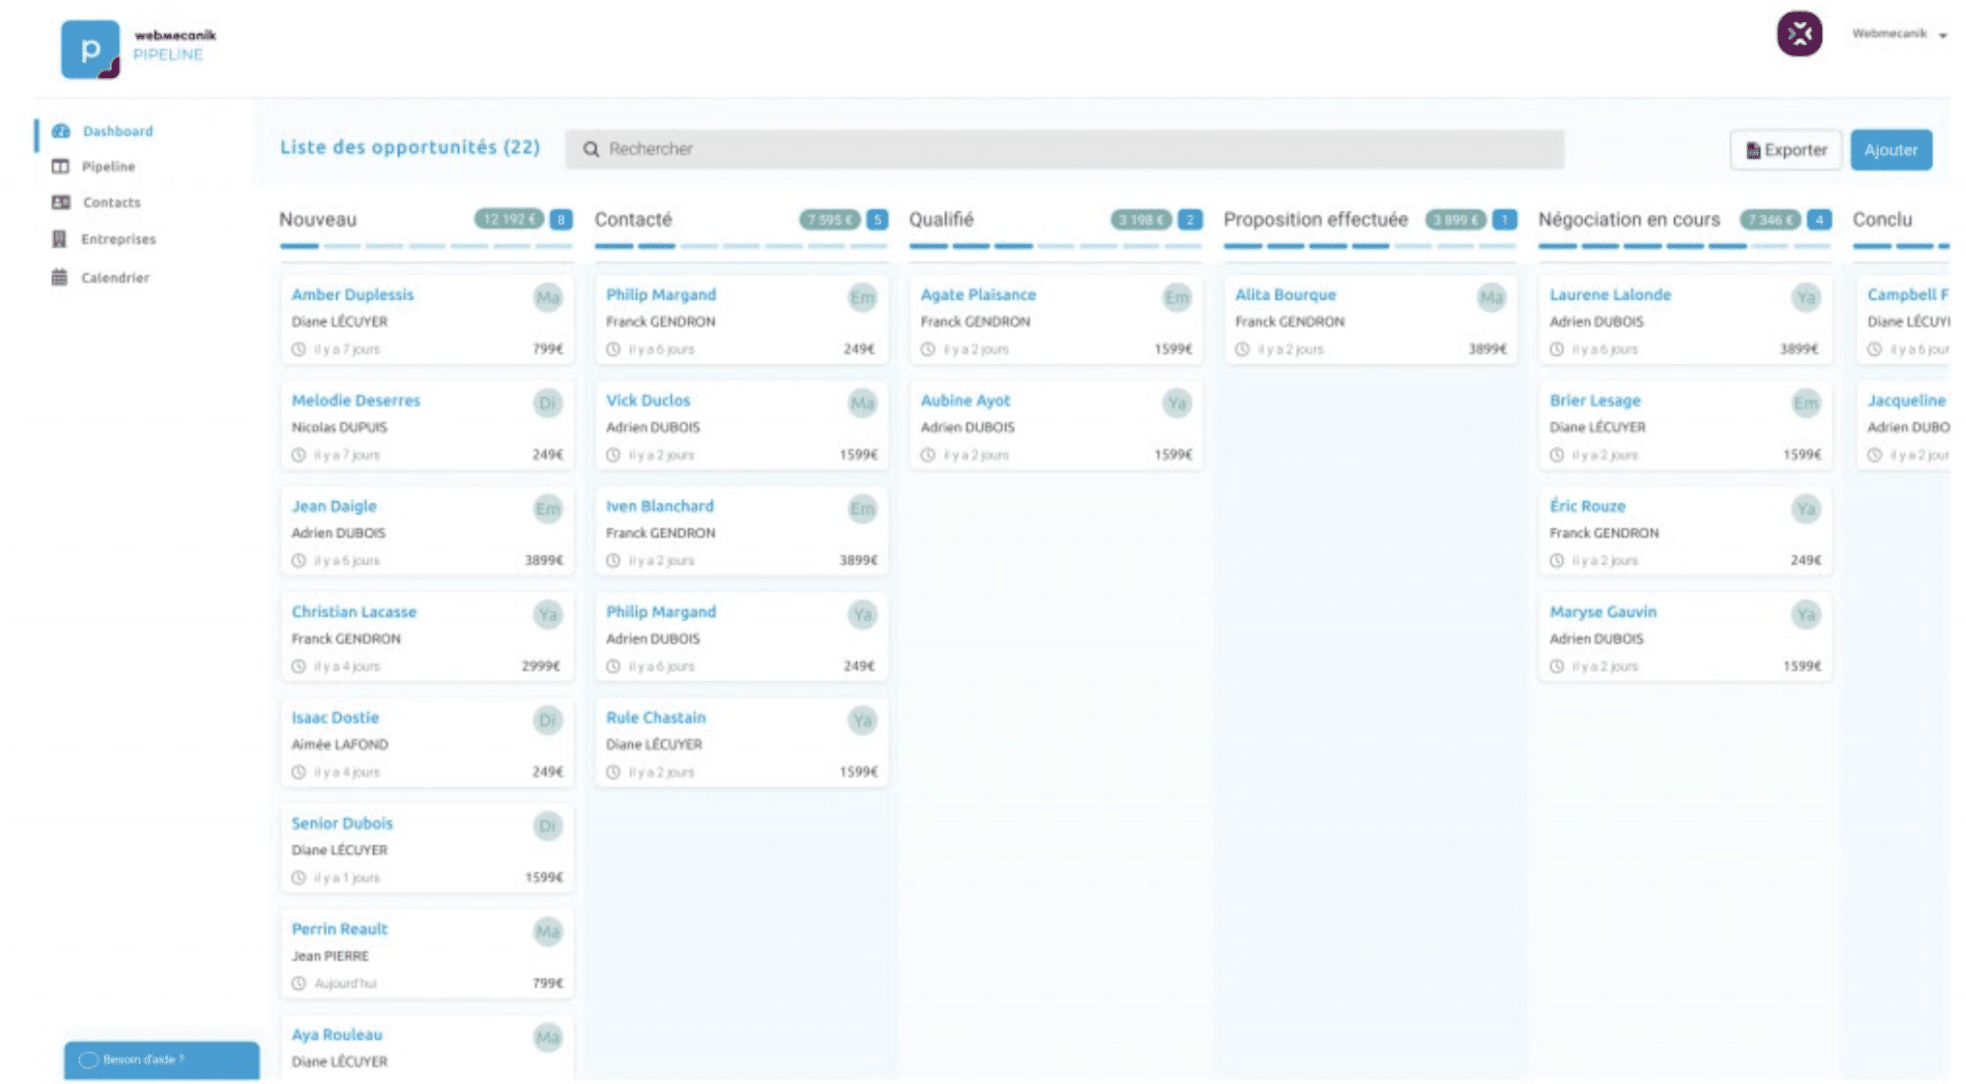Click the magnifier icon in search bar

click(x=591, y=149)
